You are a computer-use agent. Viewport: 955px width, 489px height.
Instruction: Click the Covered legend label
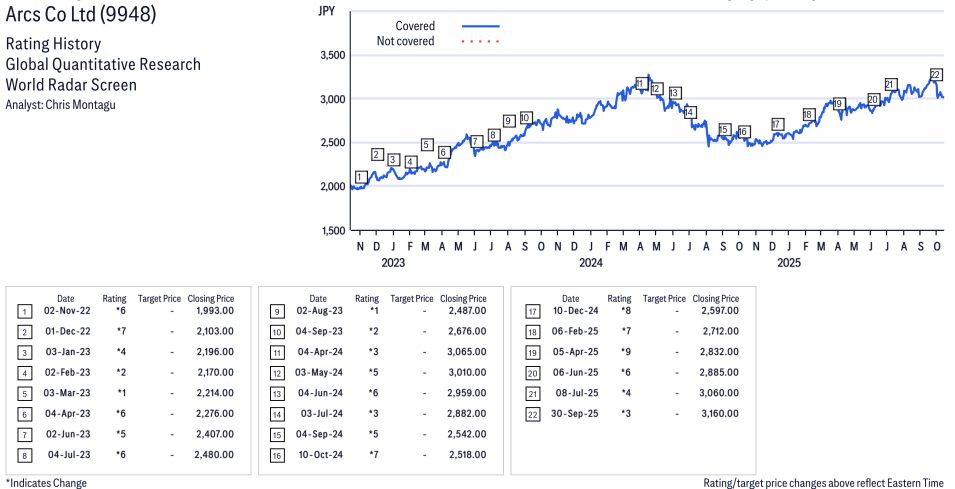coord(415,26)
